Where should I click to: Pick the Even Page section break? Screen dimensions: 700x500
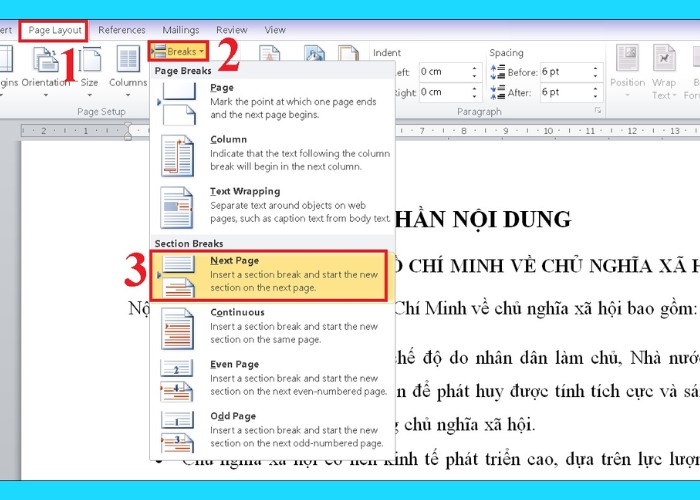click(x=272, y=380)
